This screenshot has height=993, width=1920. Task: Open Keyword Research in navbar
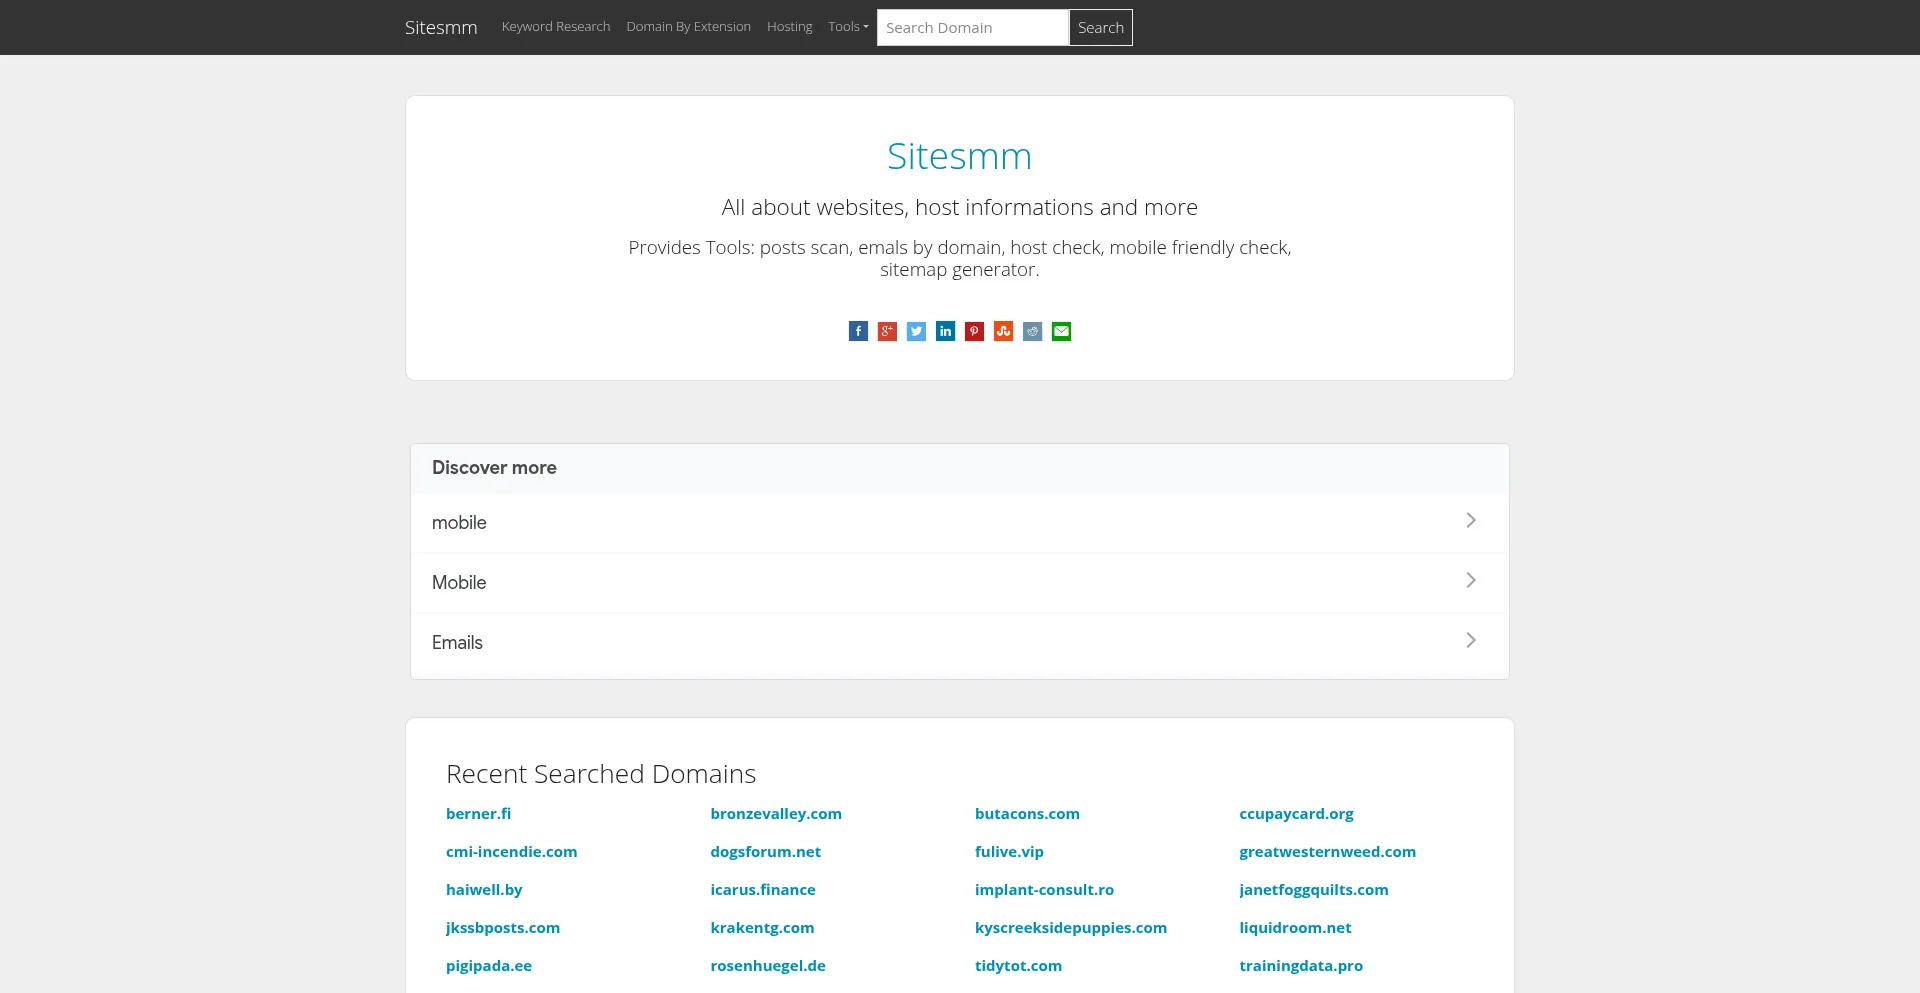click(556, 27)
